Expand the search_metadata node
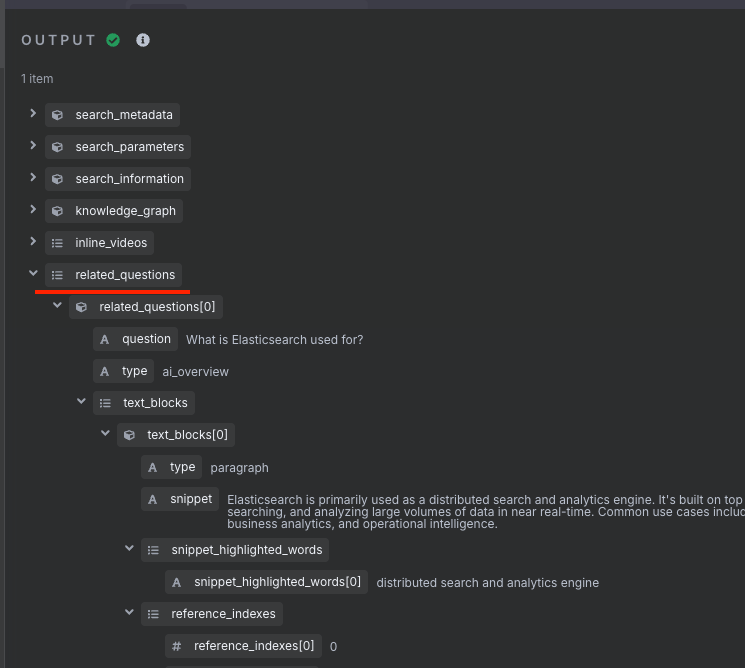The image size is (745, 668). tap(33, 114)
